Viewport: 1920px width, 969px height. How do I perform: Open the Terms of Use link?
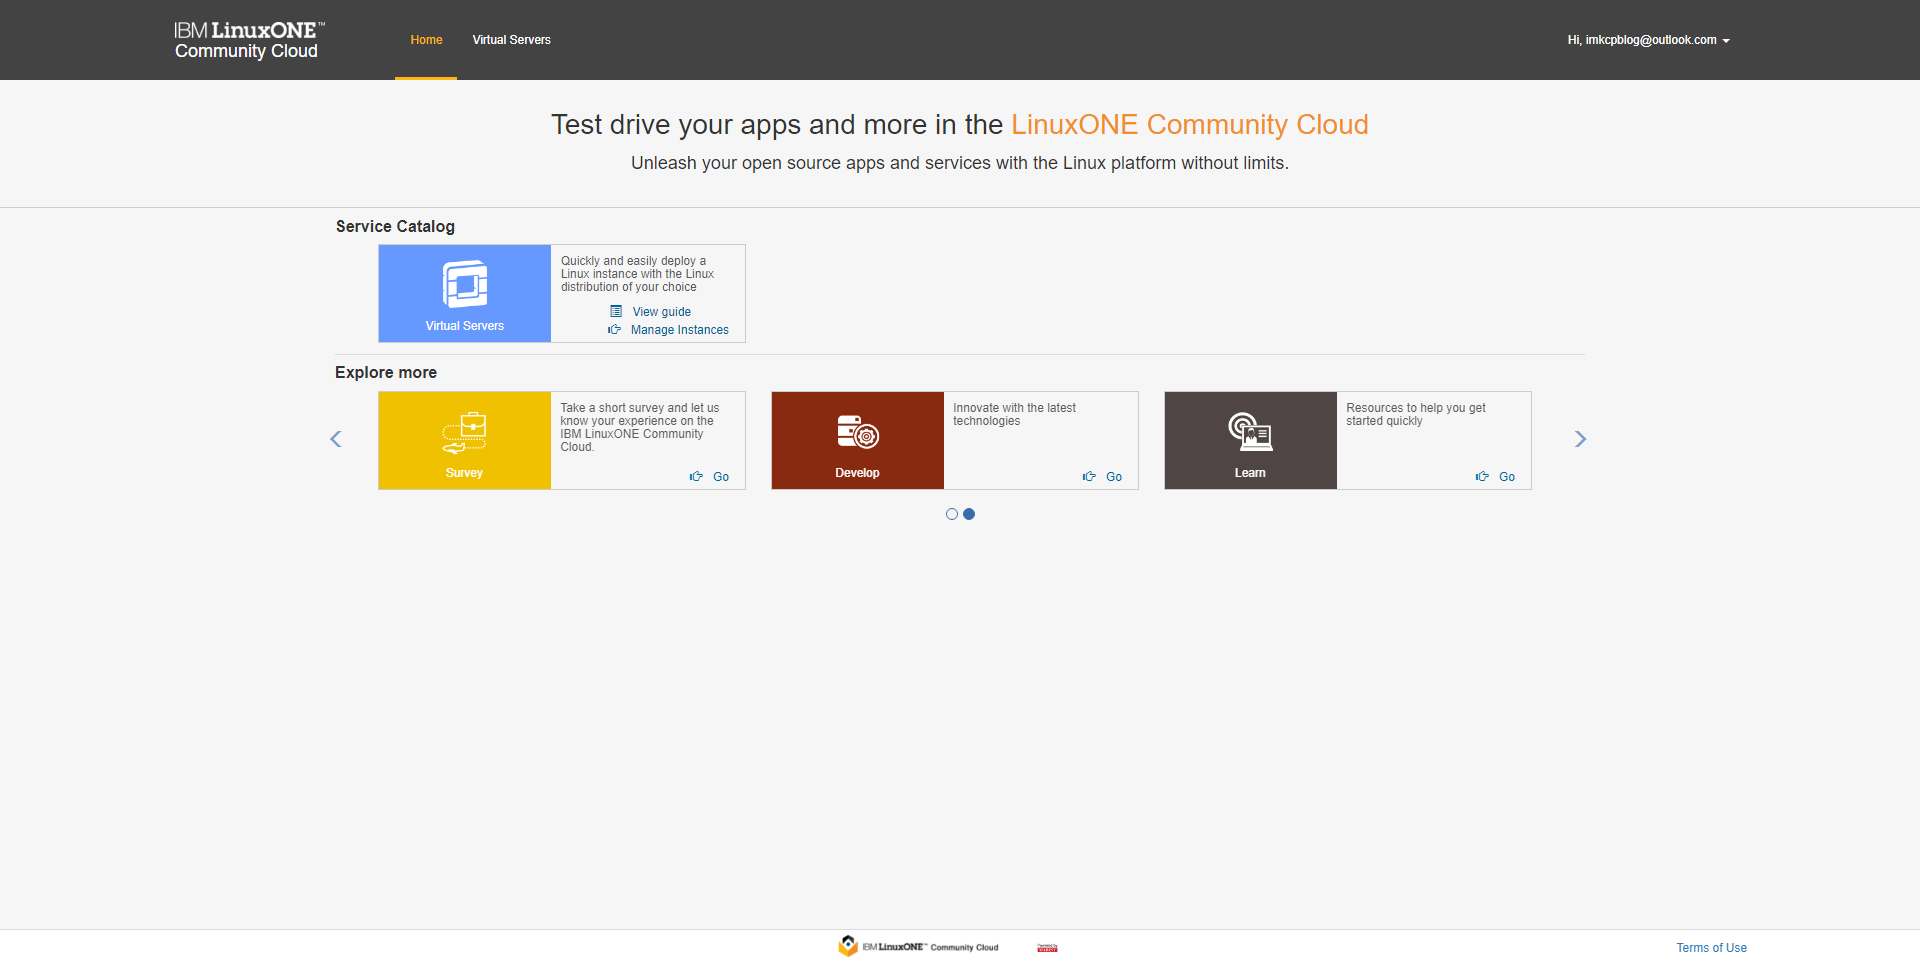[x=1712, y=948]
